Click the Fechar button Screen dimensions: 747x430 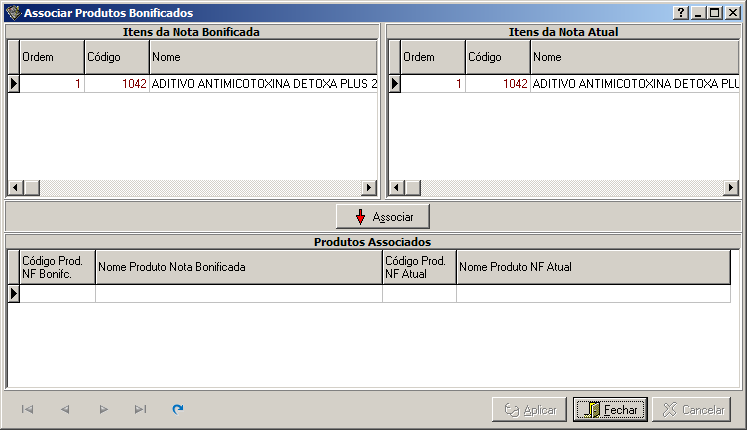click(610, 410)
